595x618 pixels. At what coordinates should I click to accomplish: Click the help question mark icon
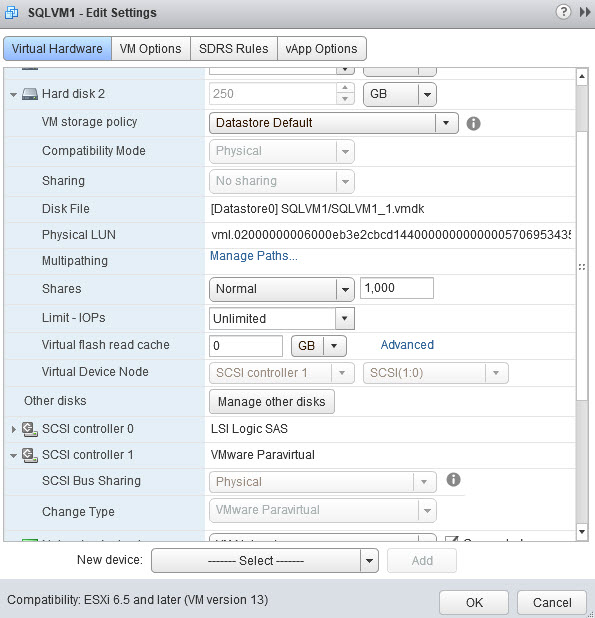[563, 12]
